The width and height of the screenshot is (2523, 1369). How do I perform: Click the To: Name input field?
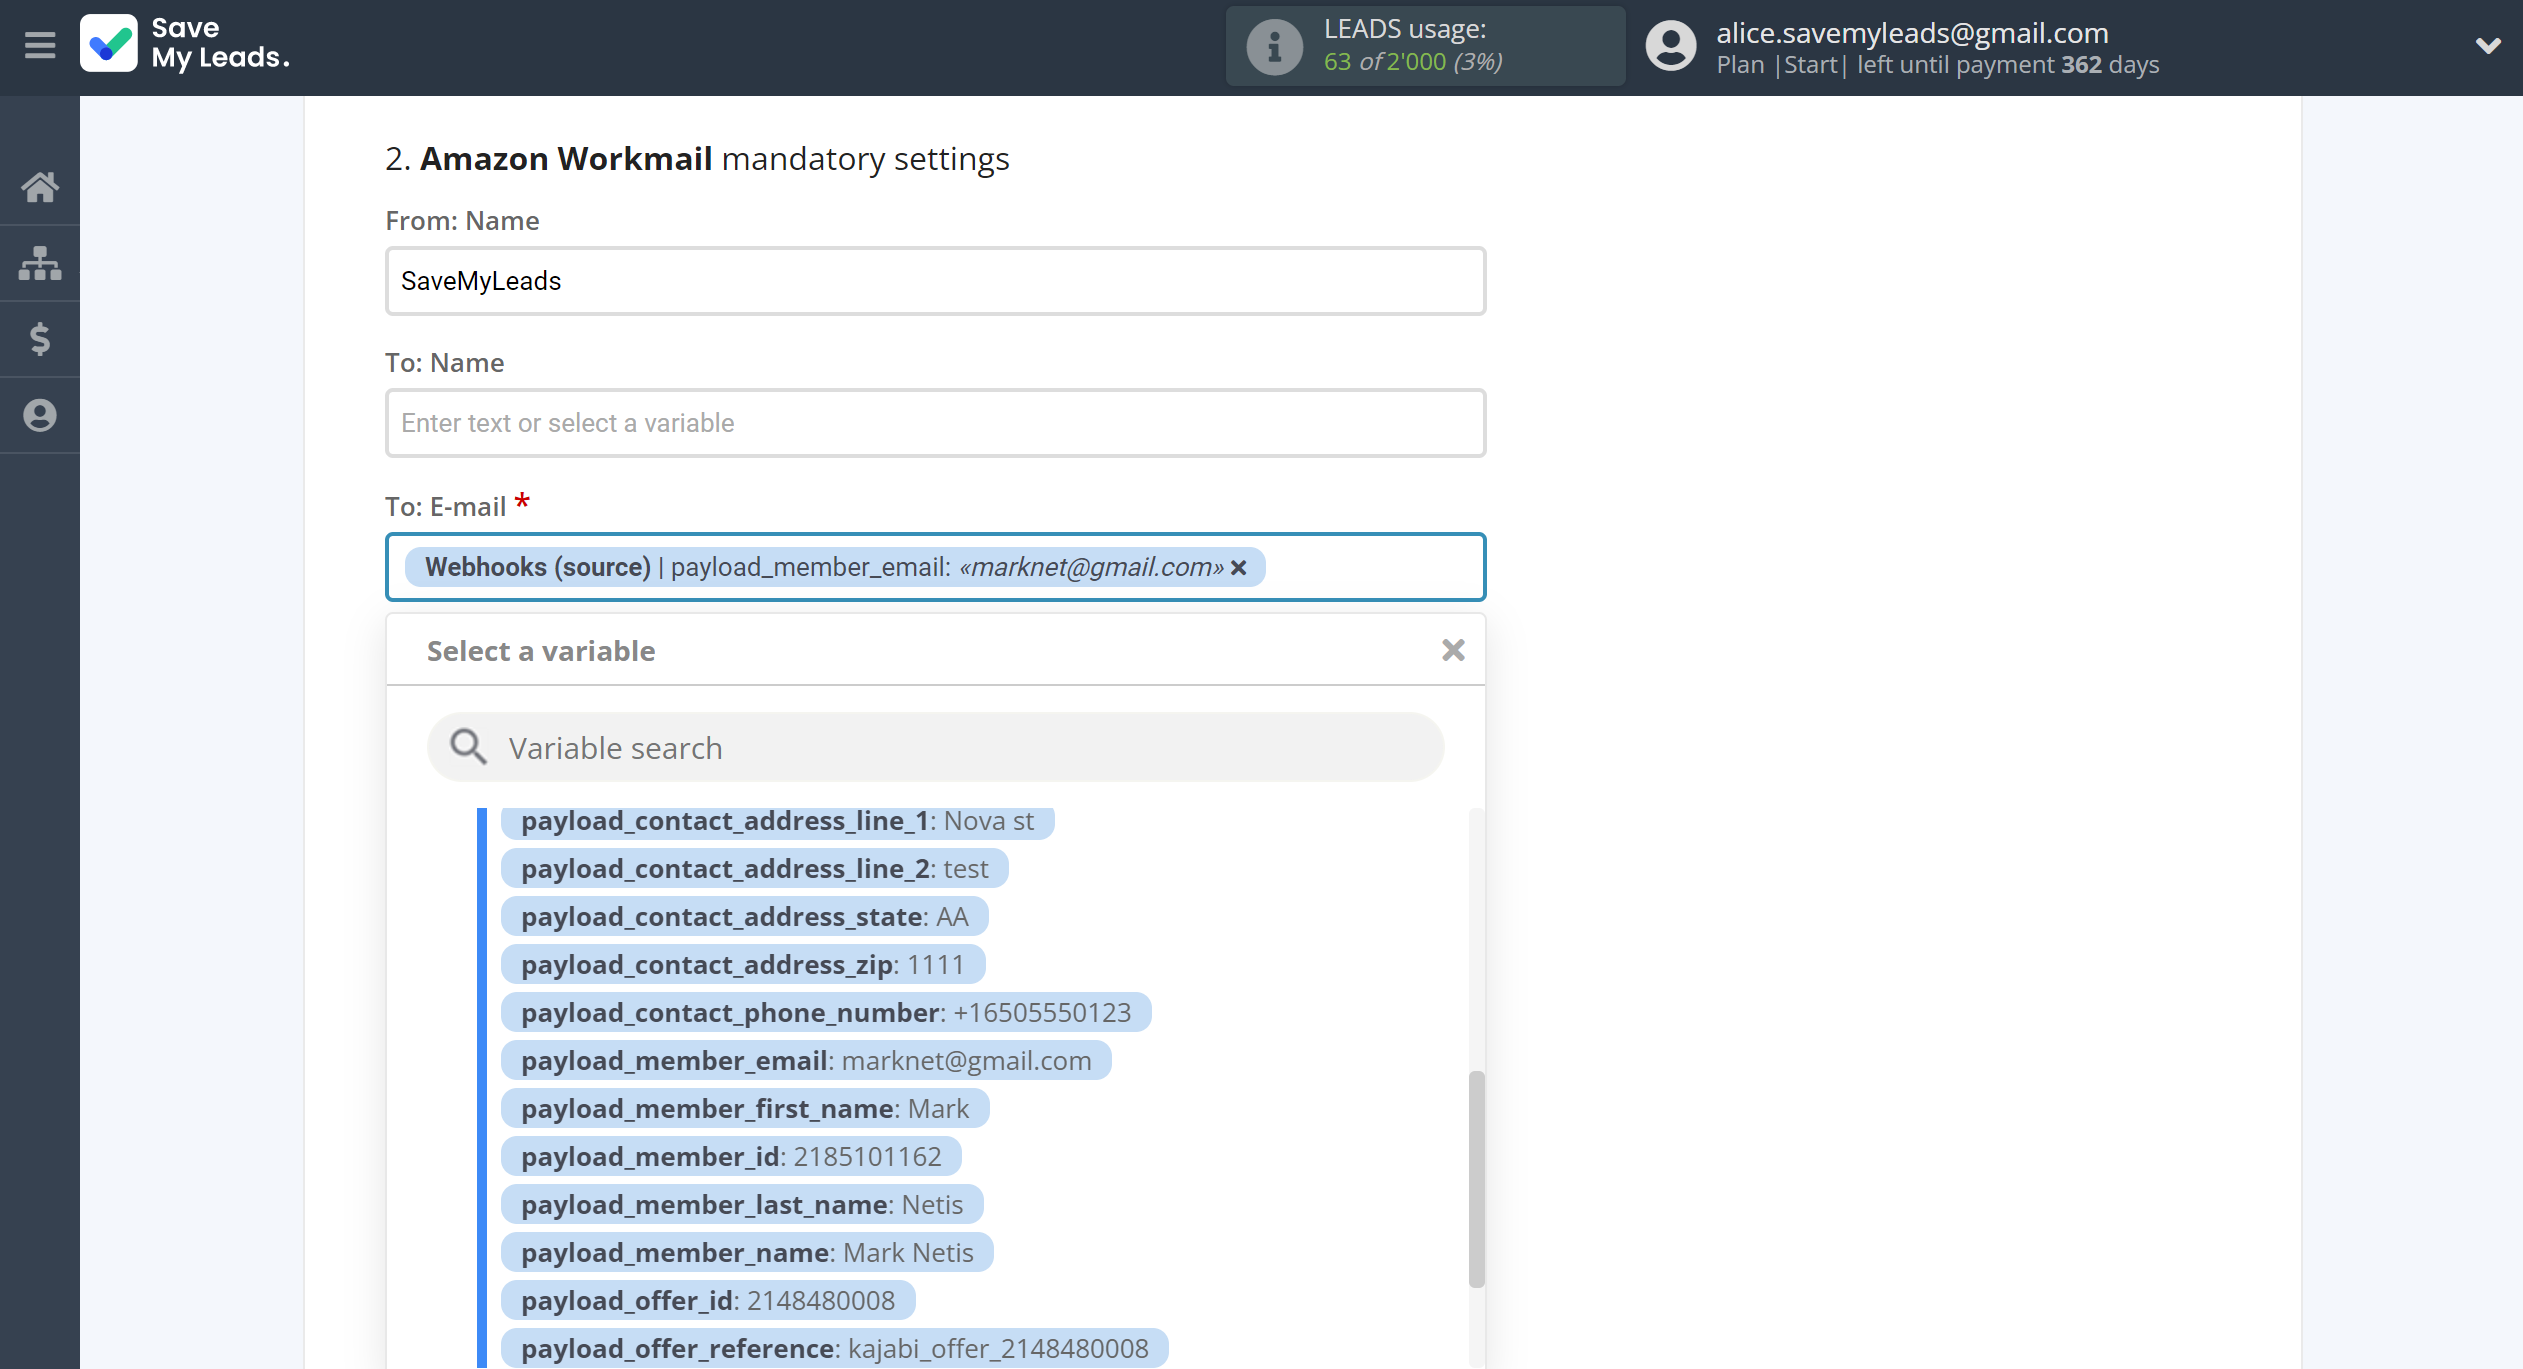936,423
